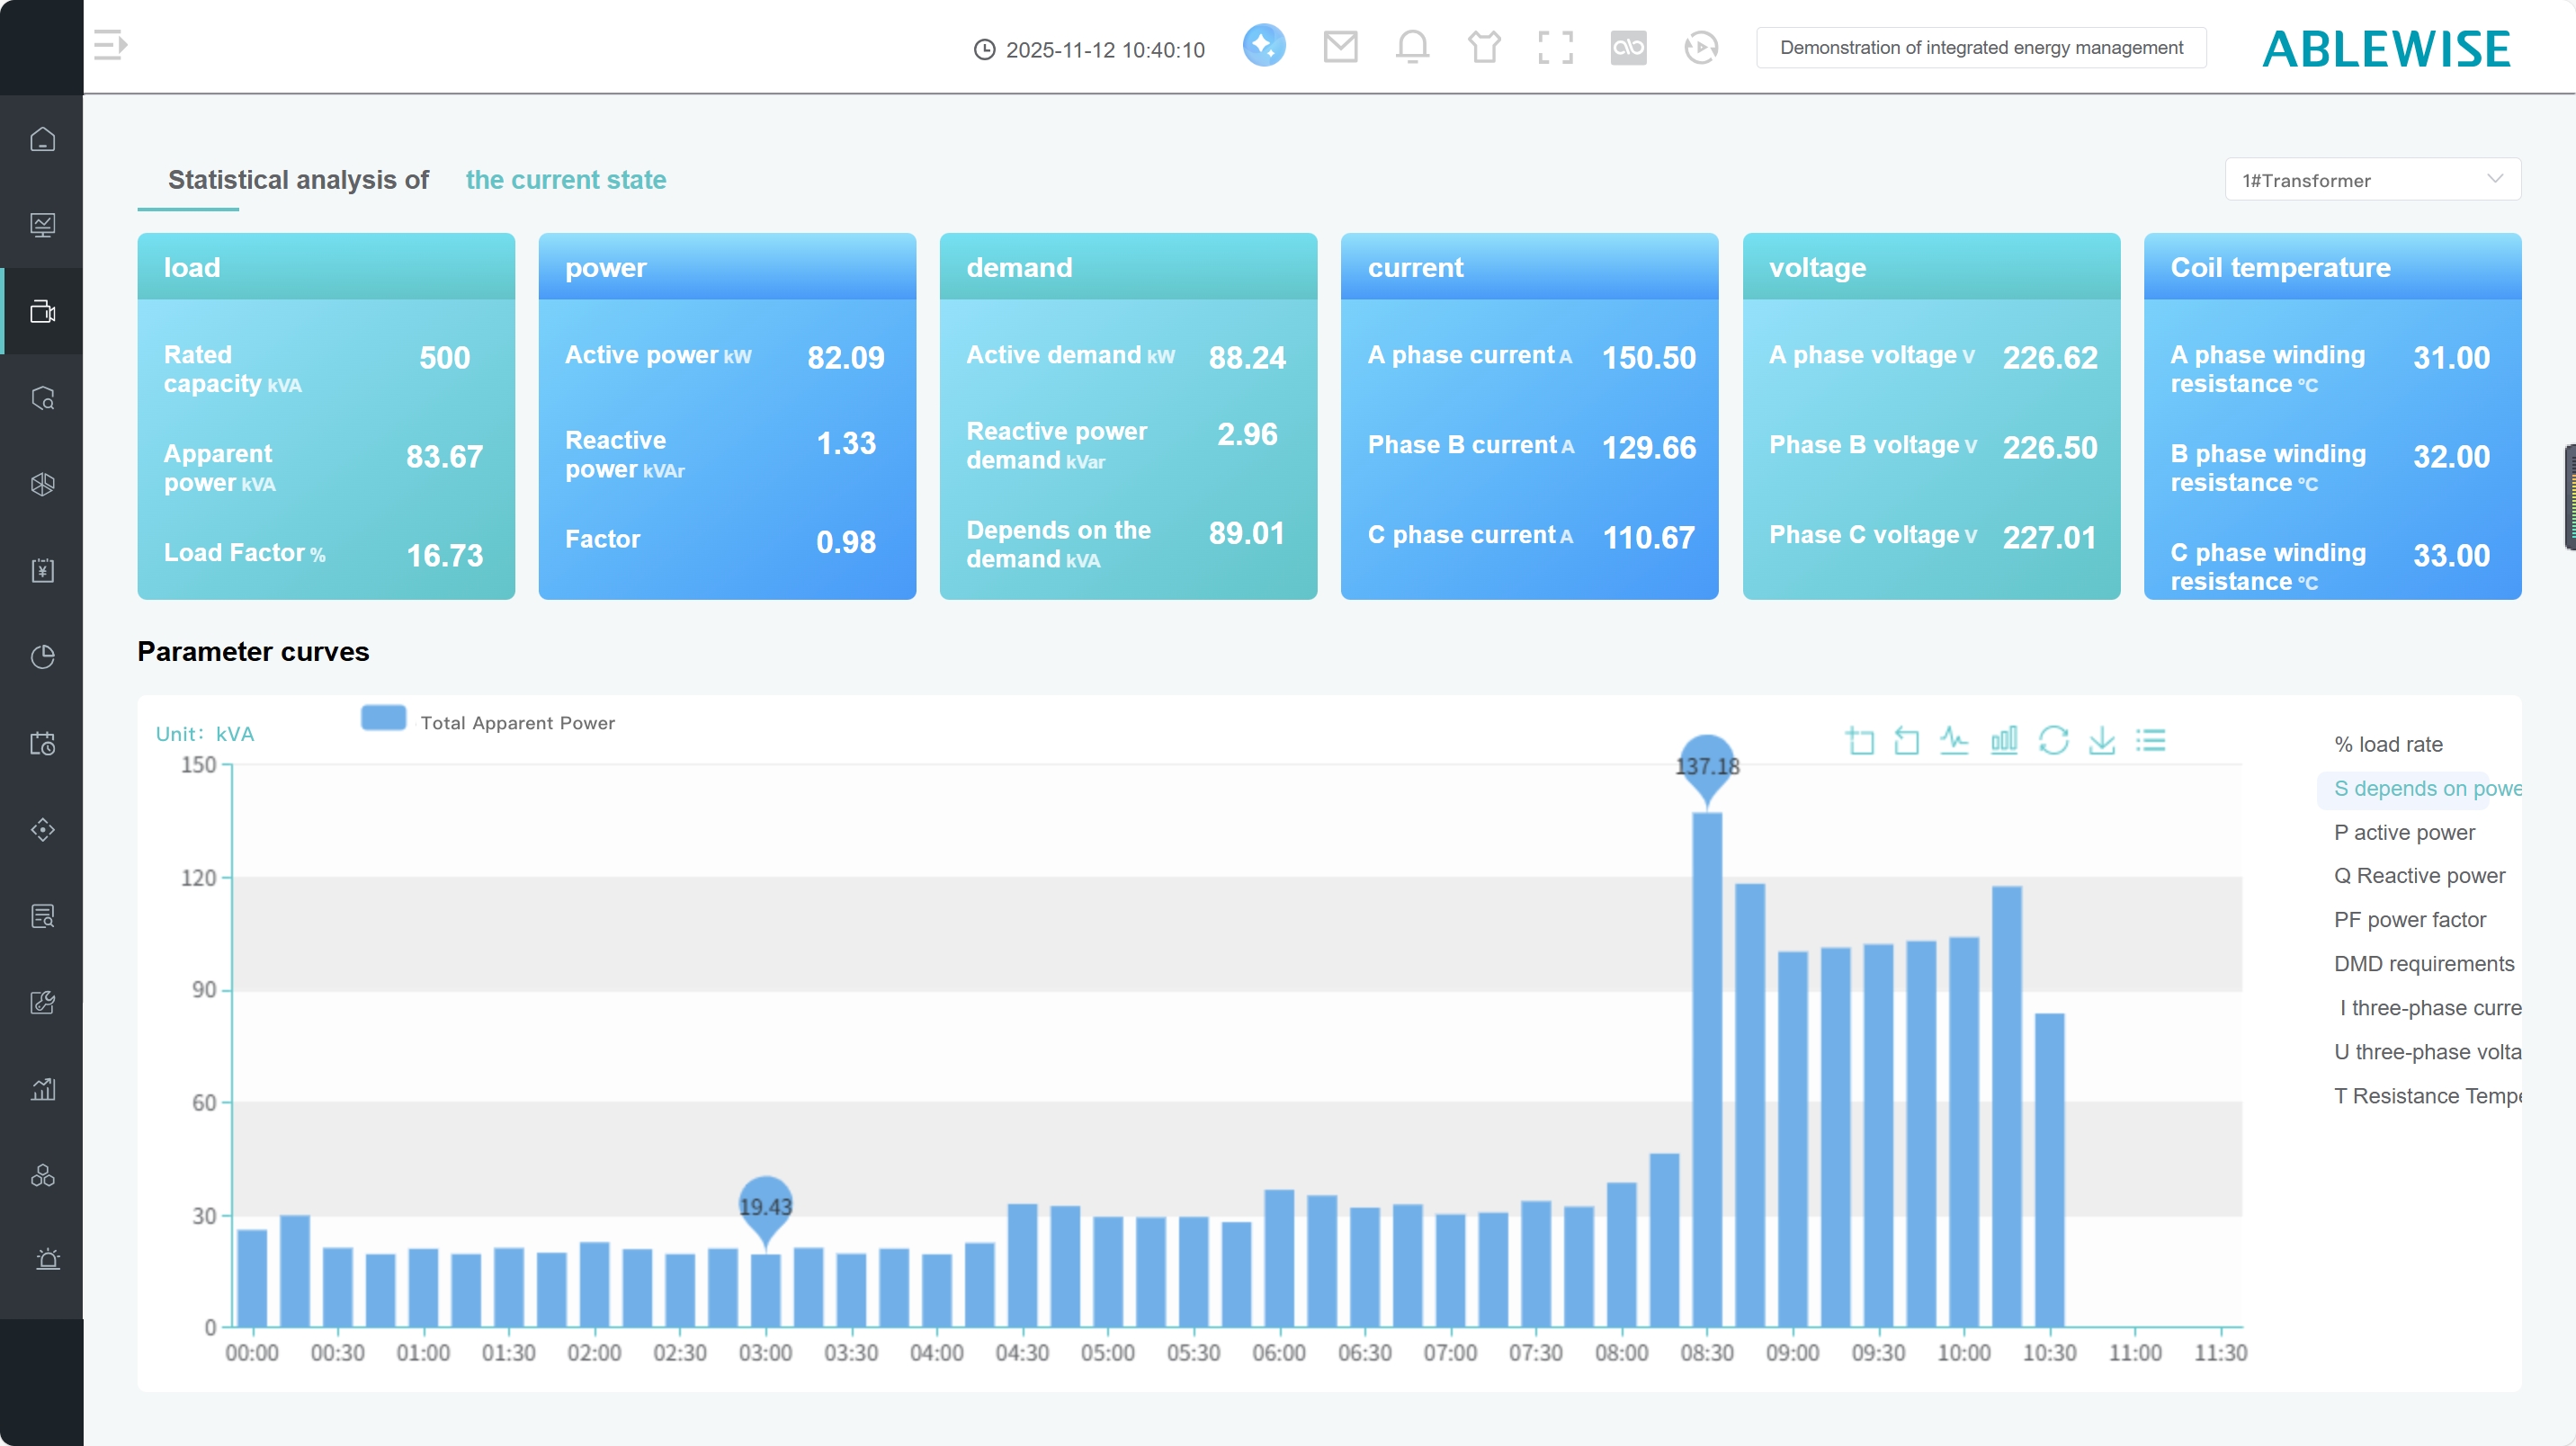2576x1446 pixels.
Task: Open the notification bell icon
Action: pyautogui.click(x=1412, y=47)
